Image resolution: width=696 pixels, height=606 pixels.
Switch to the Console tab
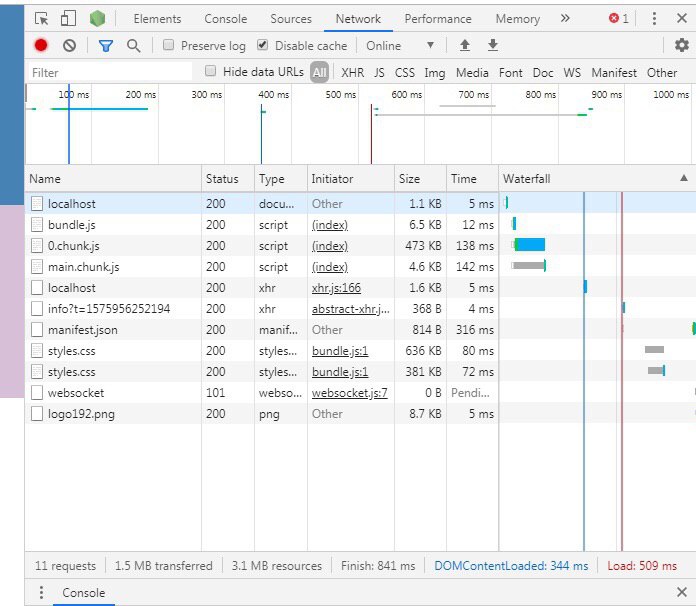coord(225,19)
